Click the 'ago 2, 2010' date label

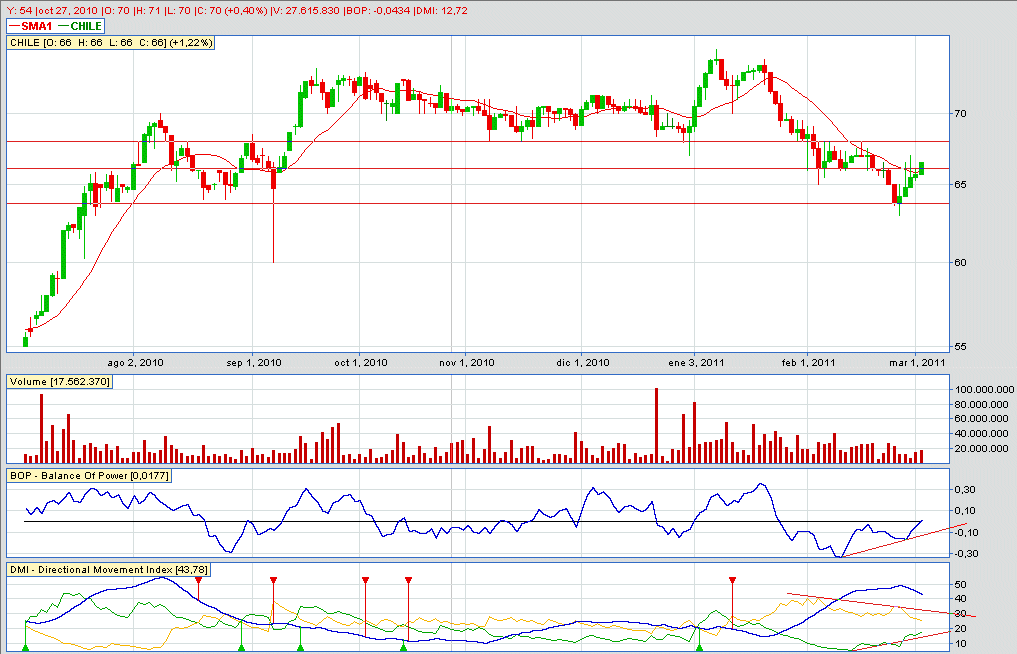134,362
